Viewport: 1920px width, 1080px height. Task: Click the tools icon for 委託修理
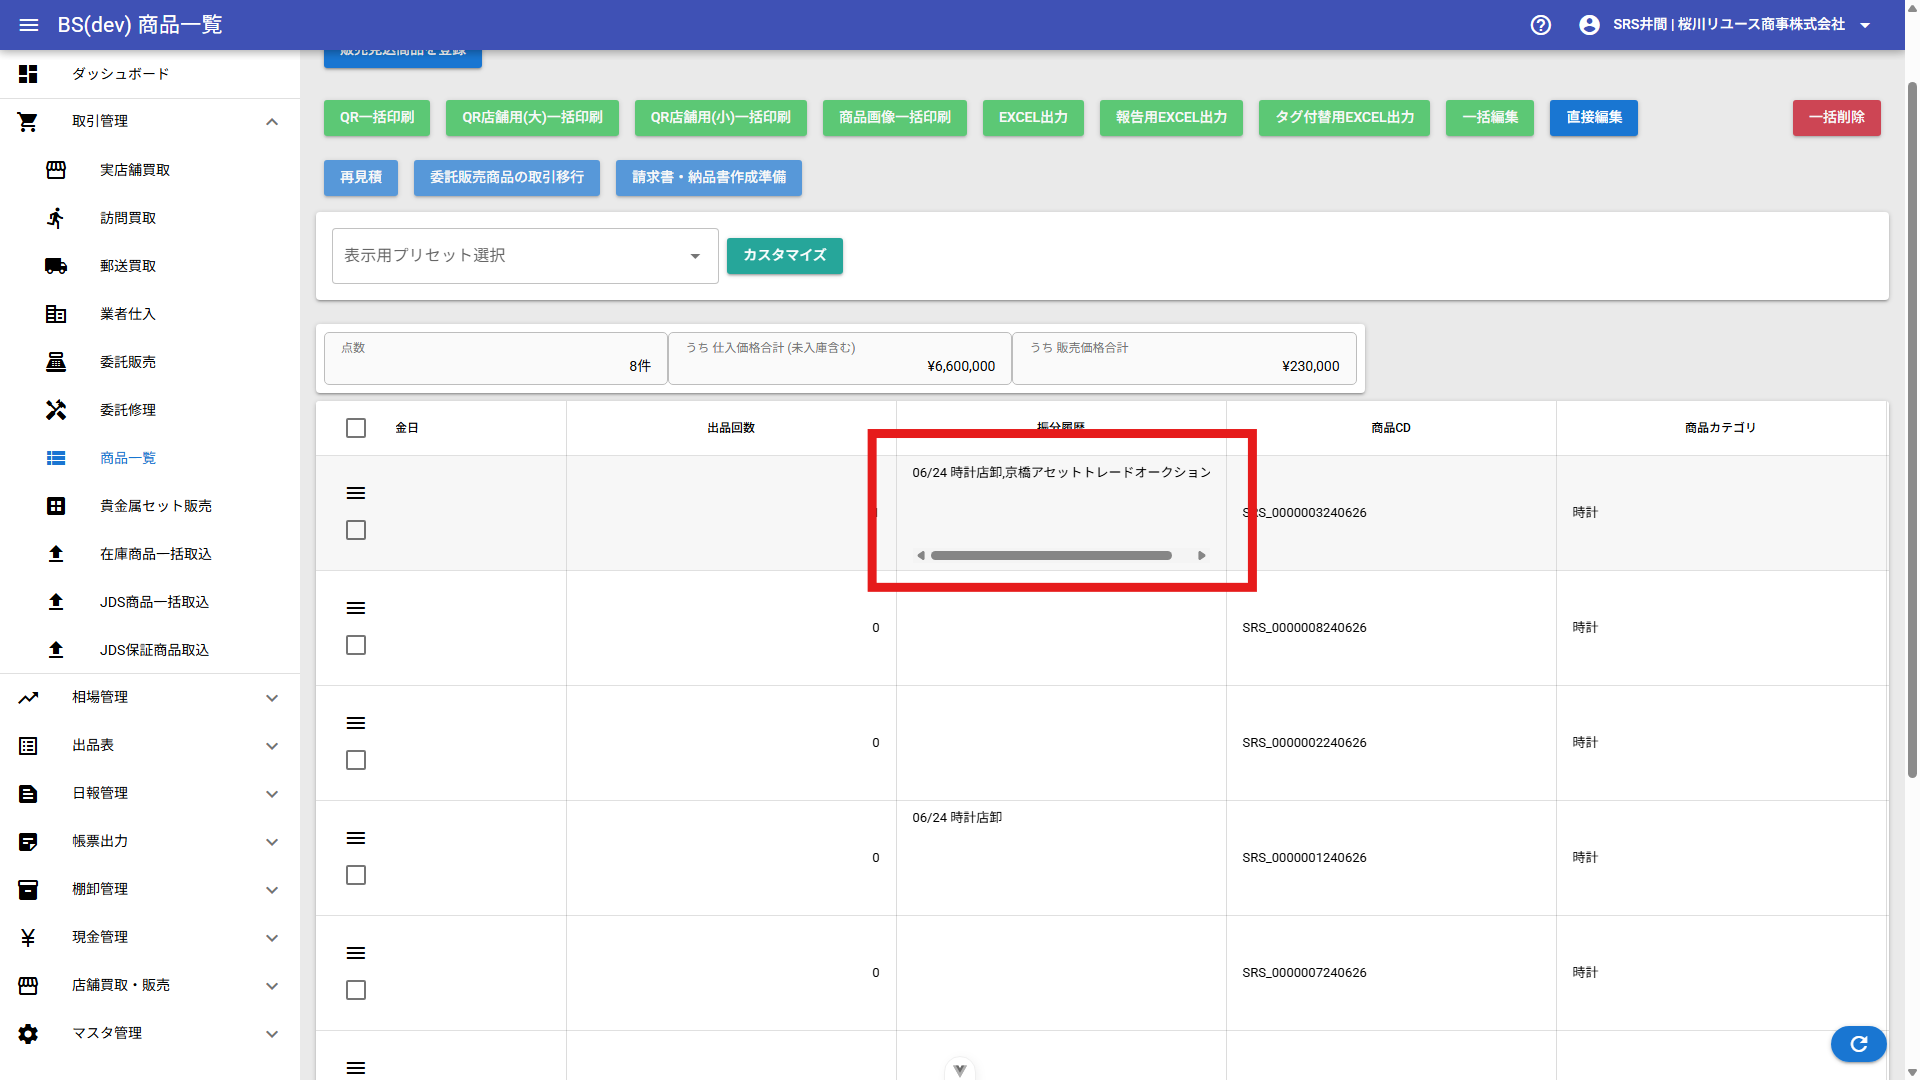(56, 410)
